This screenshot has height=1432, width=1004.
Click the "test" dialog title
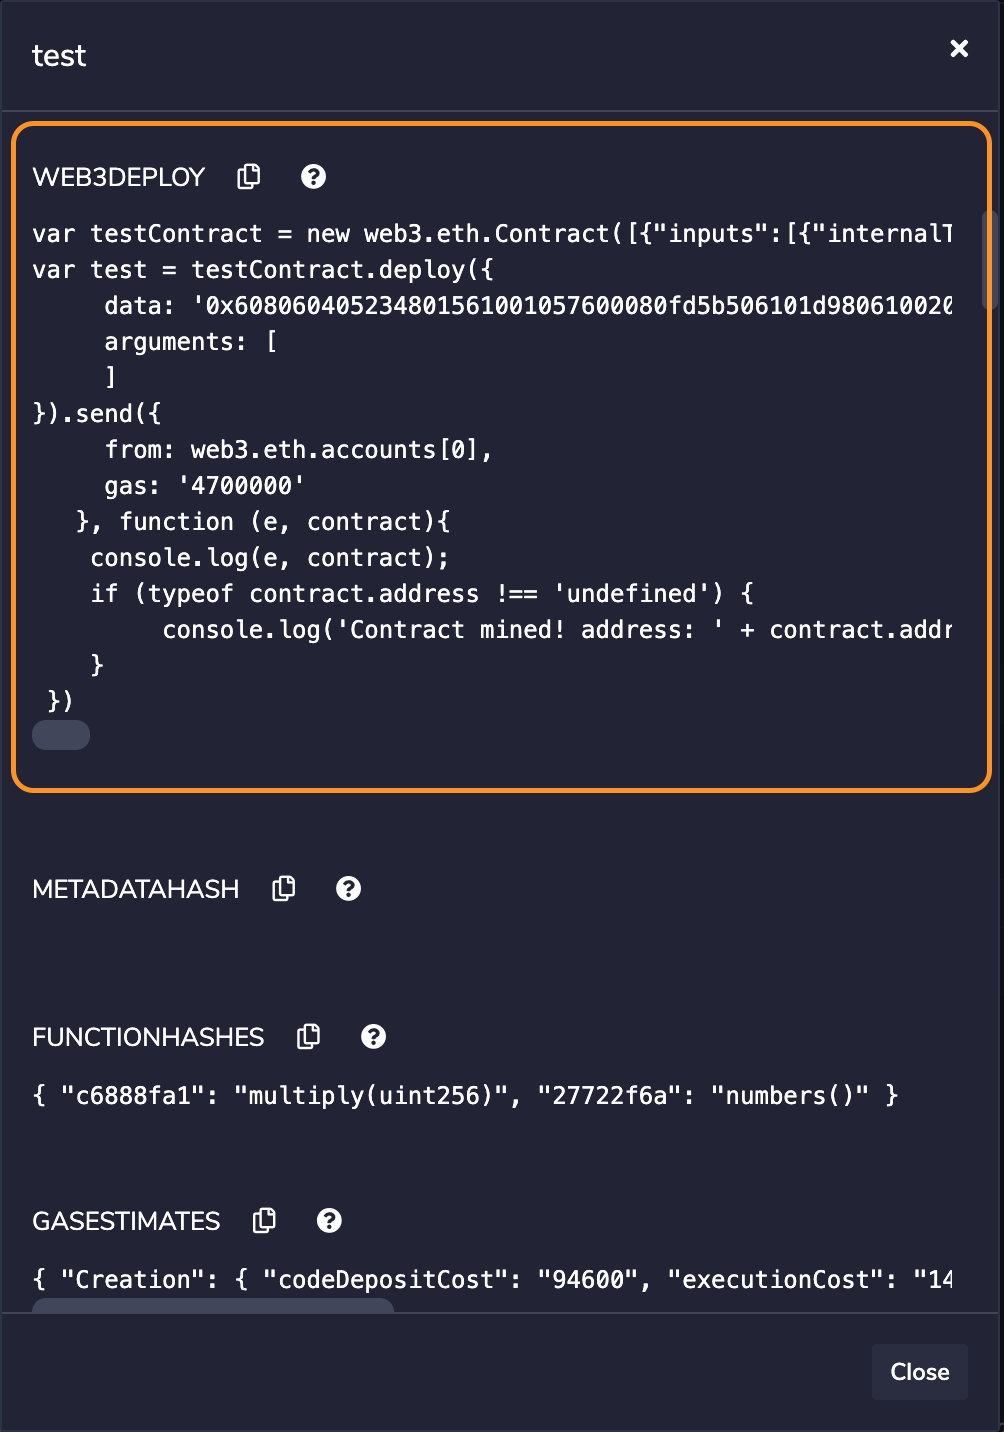tap(59, 56)
